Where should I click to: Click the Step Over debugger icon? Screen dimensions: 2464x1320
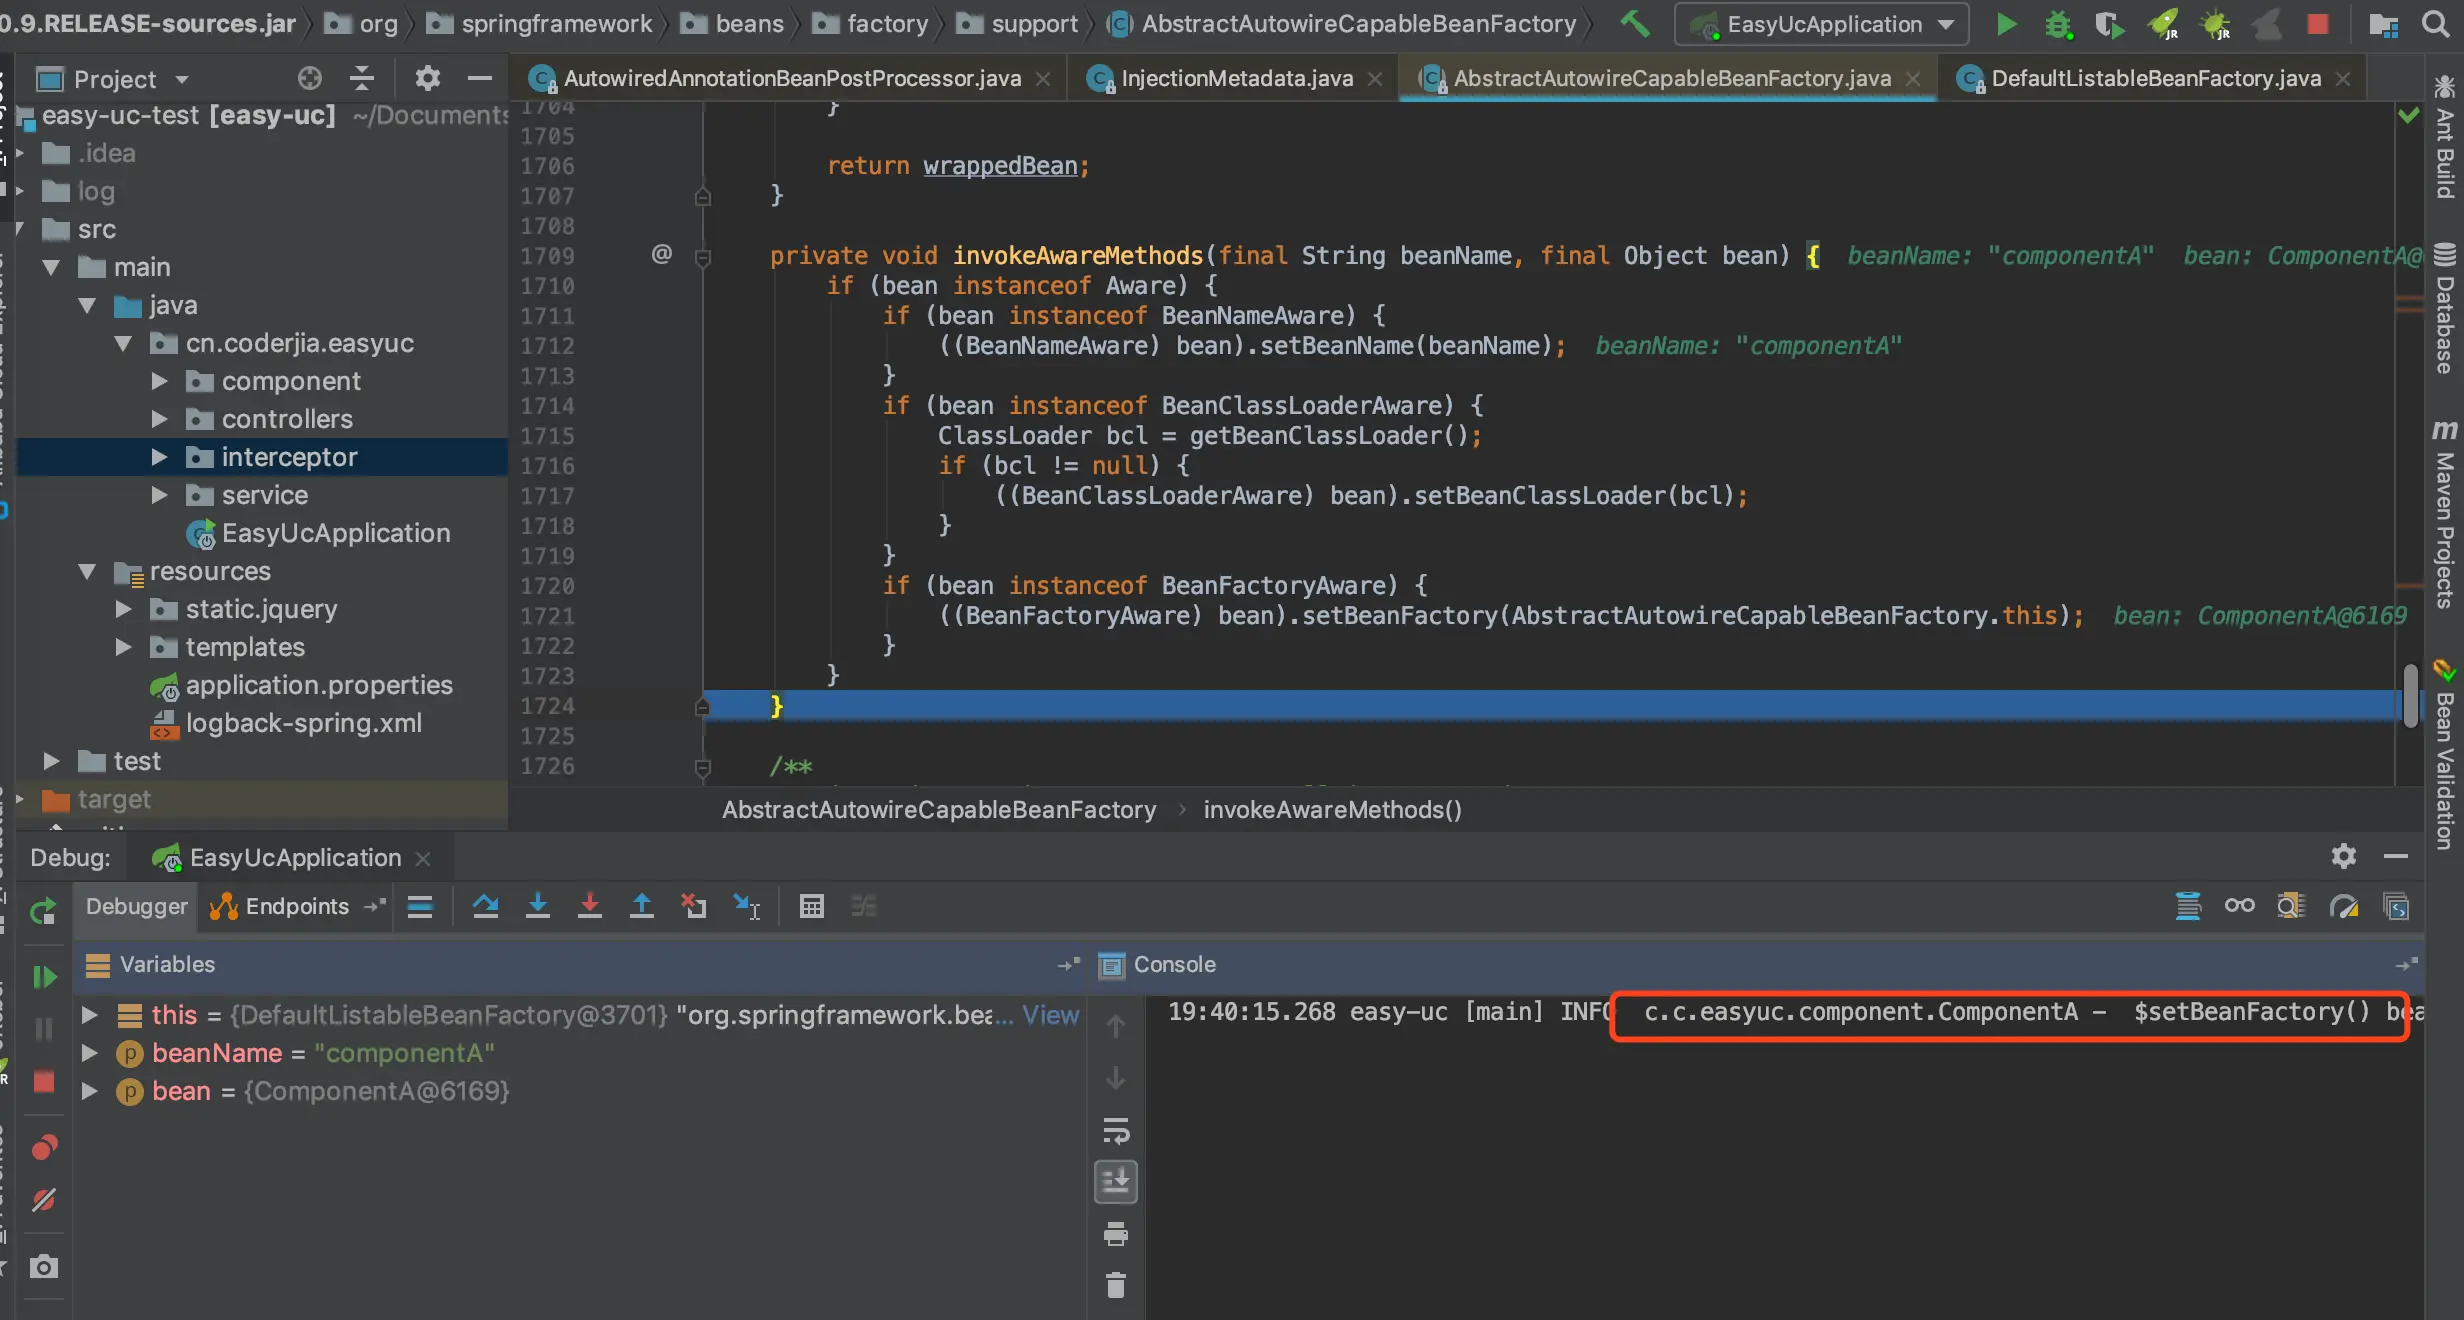coord(486,906)
